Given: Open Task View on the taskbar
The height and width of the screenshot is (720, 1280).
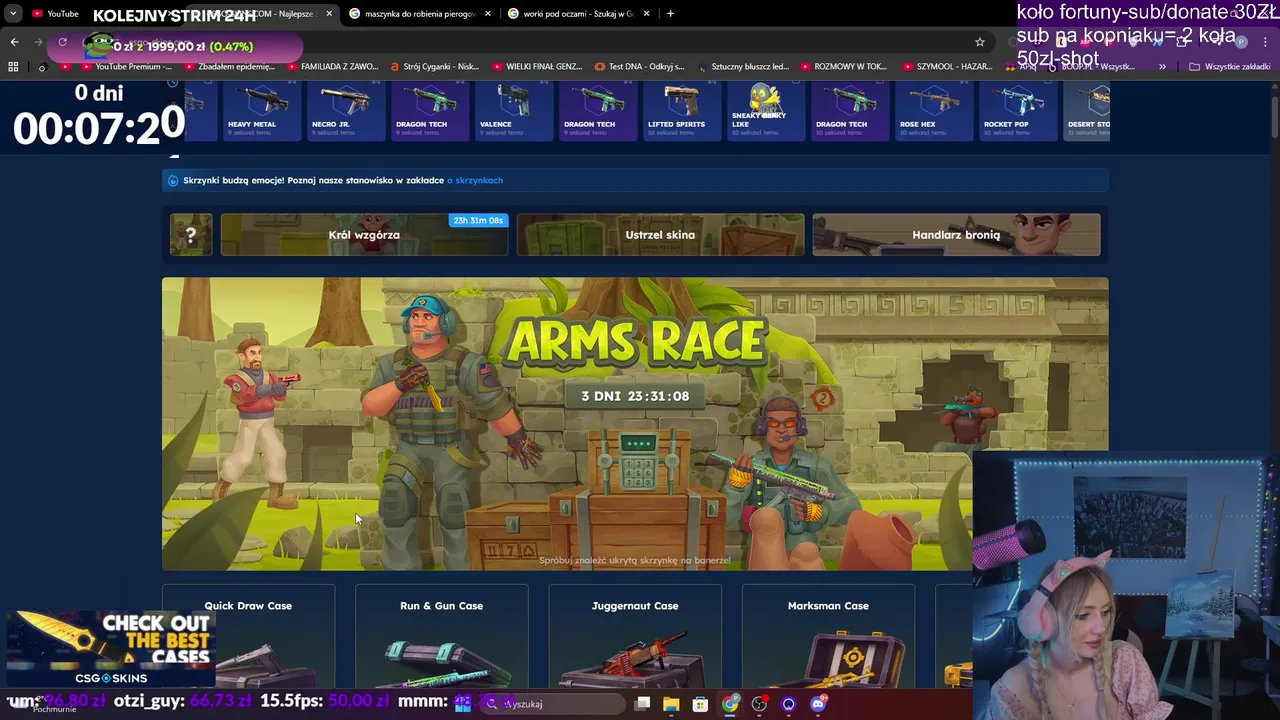Looking at the screenshot, I should pyautogui.click(x=642, y=704).
